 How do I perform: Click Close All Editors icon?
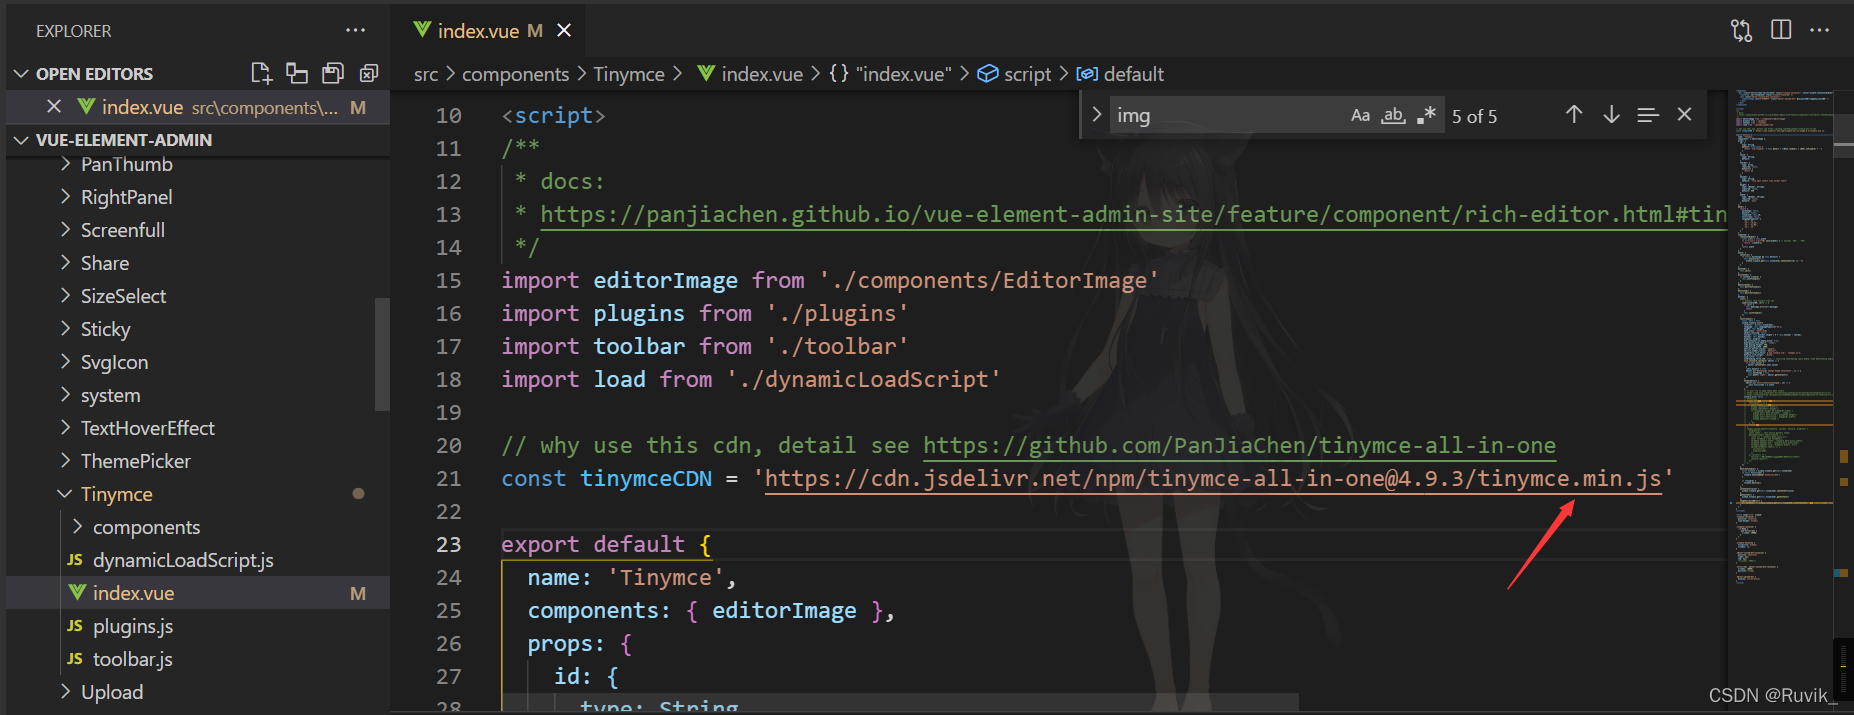(369, 73)
